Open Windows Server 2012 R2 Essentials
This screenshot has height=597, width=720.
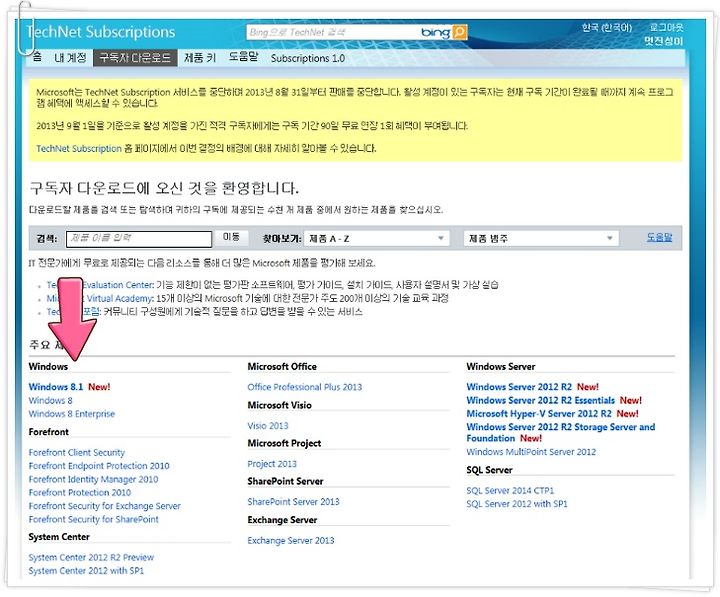click(x=540, y=400)
